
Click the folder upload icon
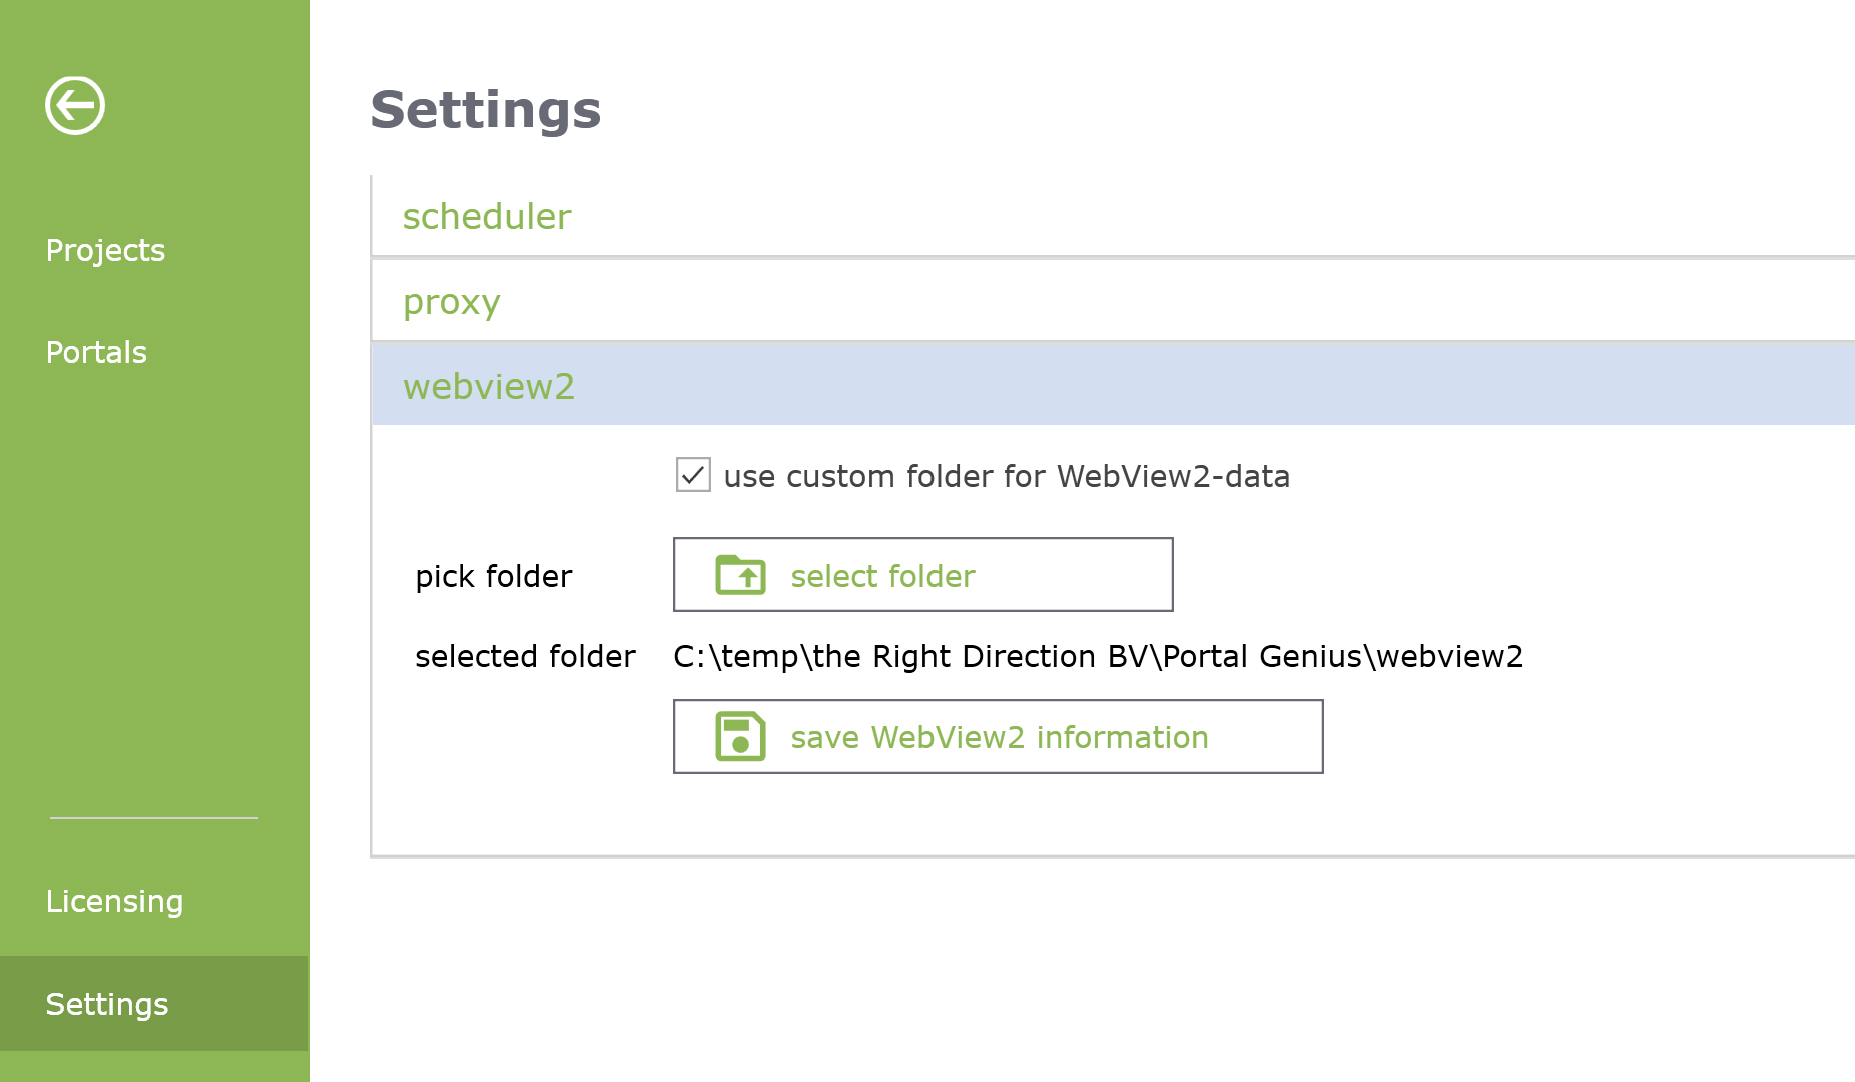(741, 575)
